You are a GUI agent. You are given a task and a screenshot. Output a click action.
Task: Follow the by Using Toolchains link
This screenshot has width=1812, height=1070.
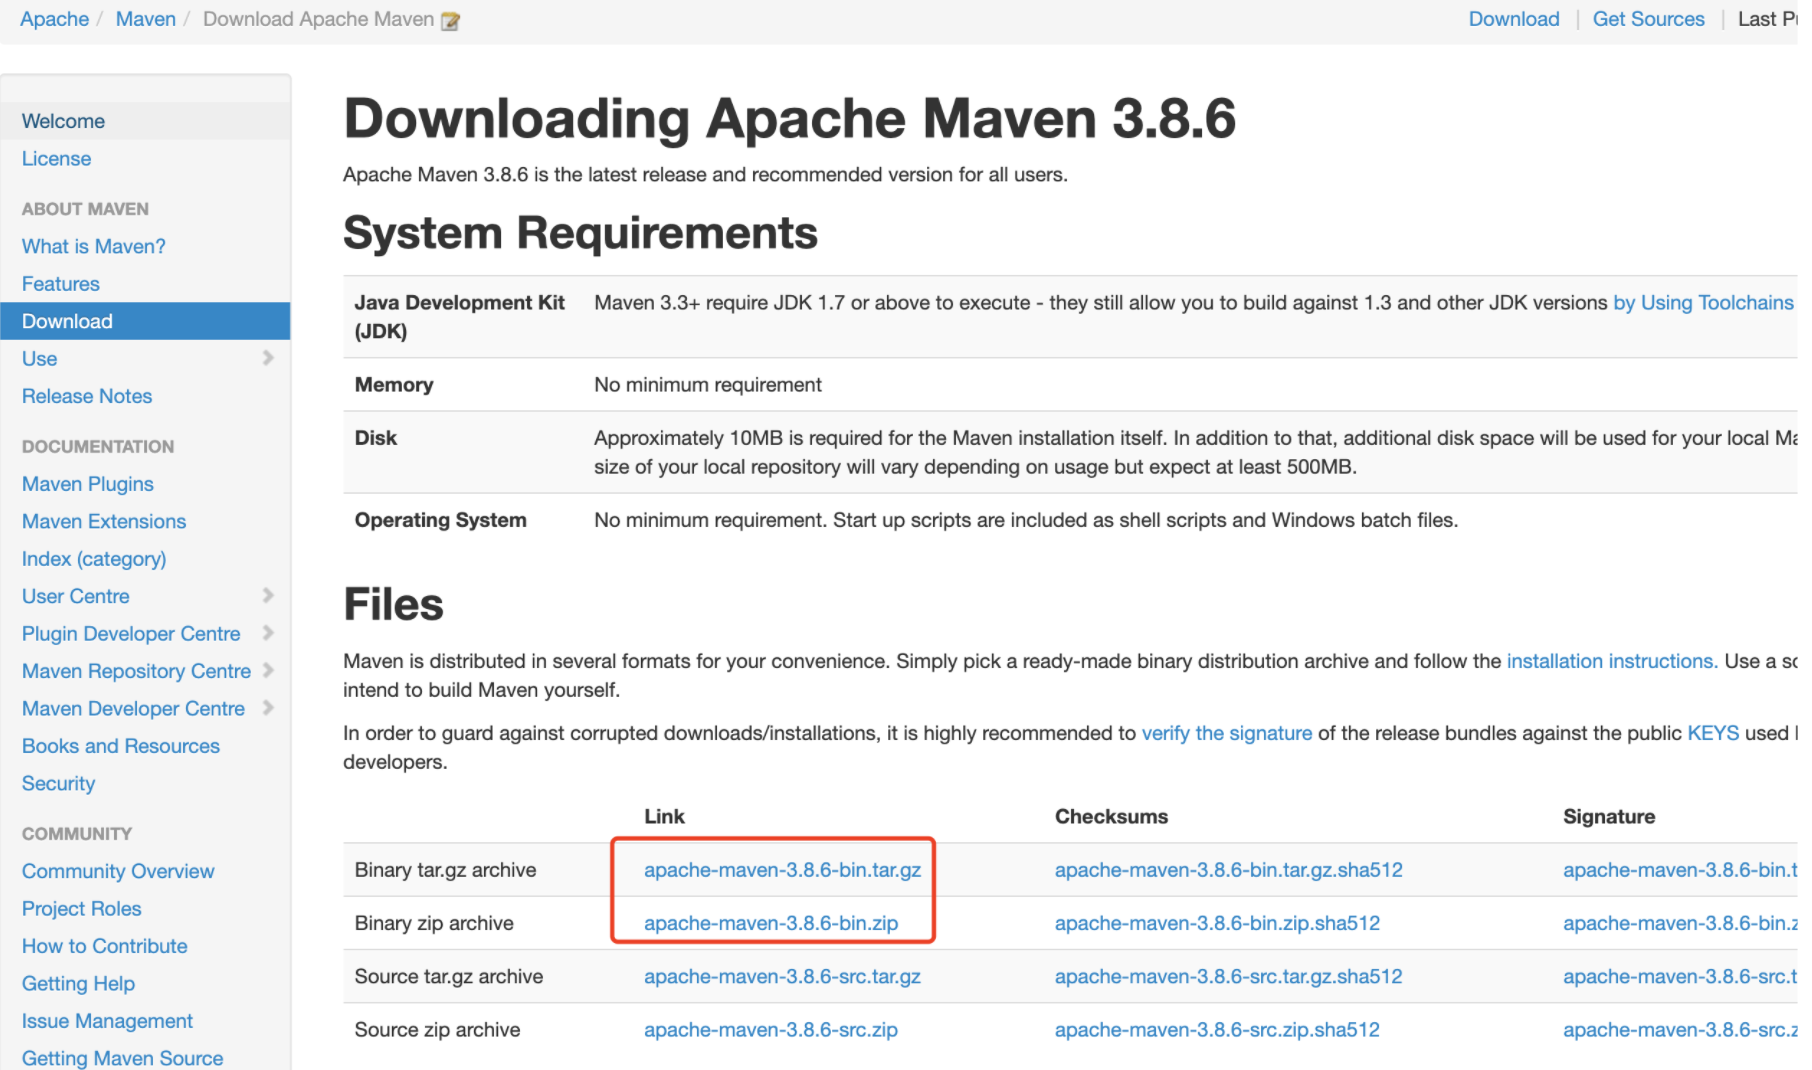pos(1703,303)
